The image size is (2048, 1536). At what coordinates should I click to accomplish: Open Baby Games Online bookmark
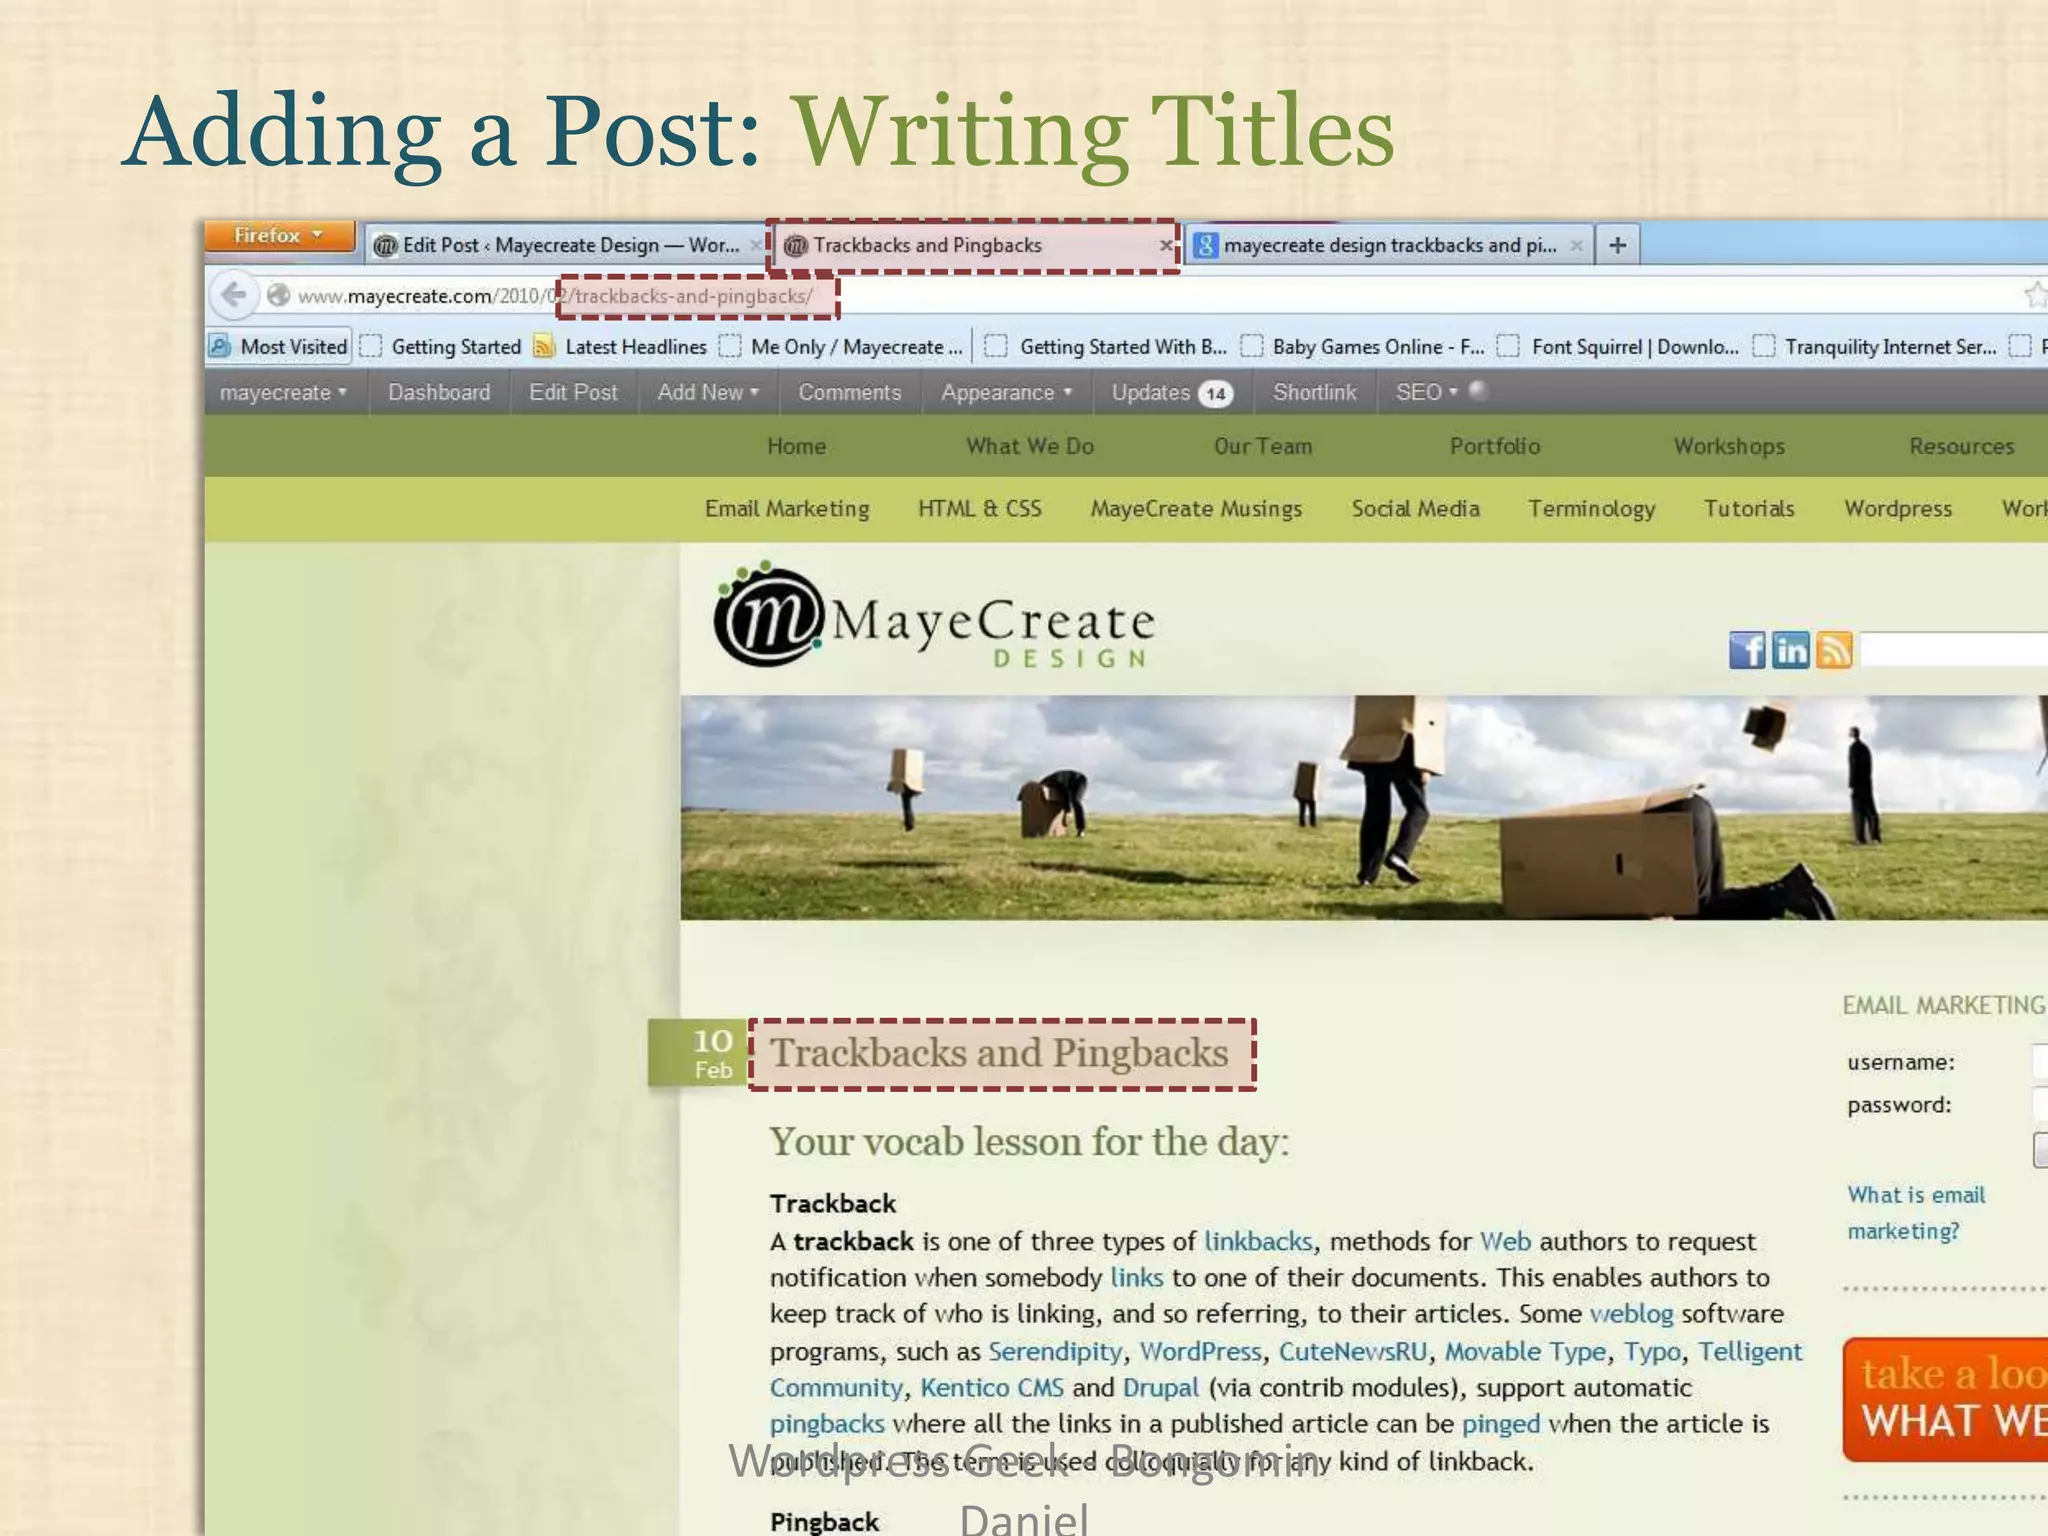tap(1363, 347)
